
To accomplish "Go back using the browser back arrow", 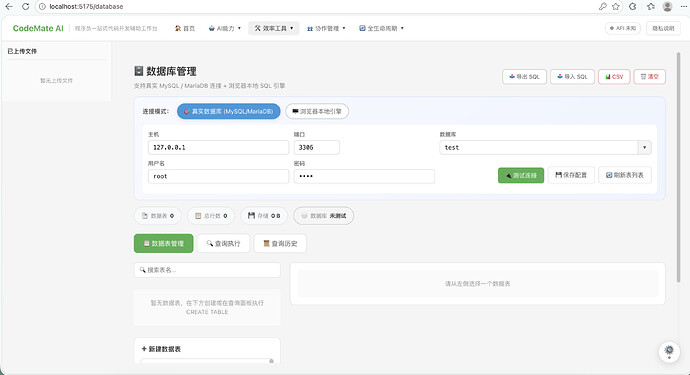I will 8,7.
